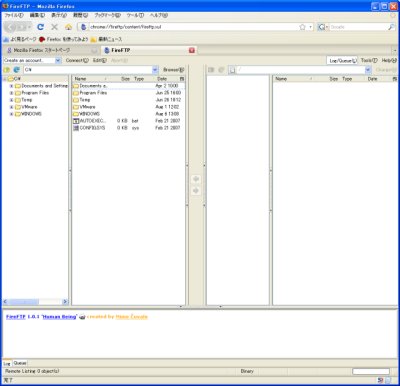Open the address bar bookmark dropdown arrow

click(311, 27)
